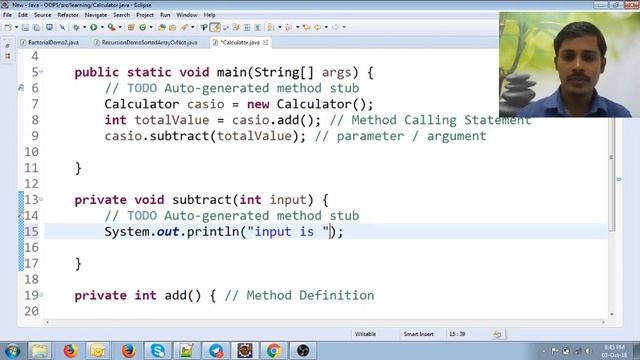The height and width of the screenshot is (360, 640).
Task: Click the New Java Package icon
Action: pyautogui.click(x=131, y=27)
